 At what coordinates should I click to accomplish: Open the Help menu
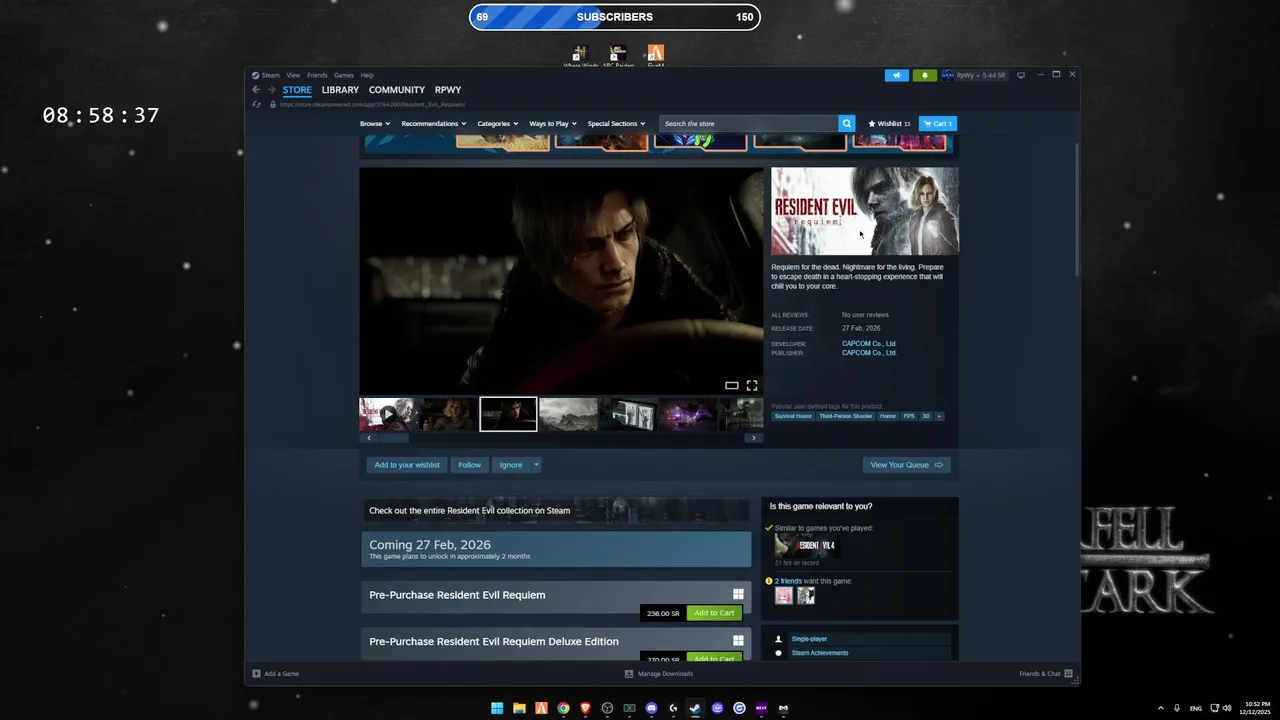pos(367,75)
